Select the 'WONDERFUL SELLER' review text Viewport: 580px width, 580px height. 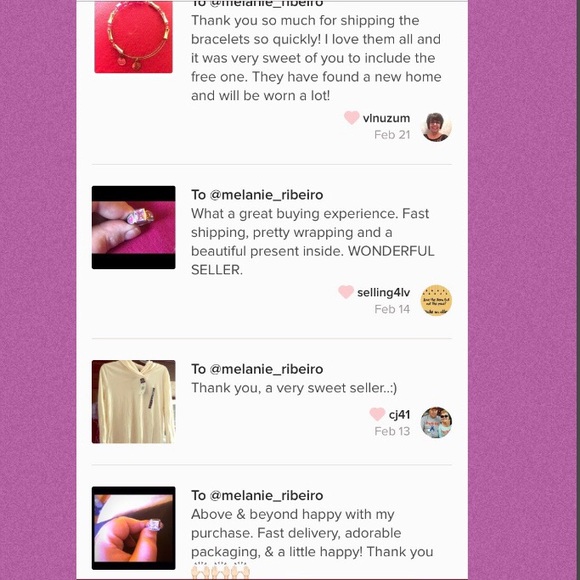coord(313,242)
